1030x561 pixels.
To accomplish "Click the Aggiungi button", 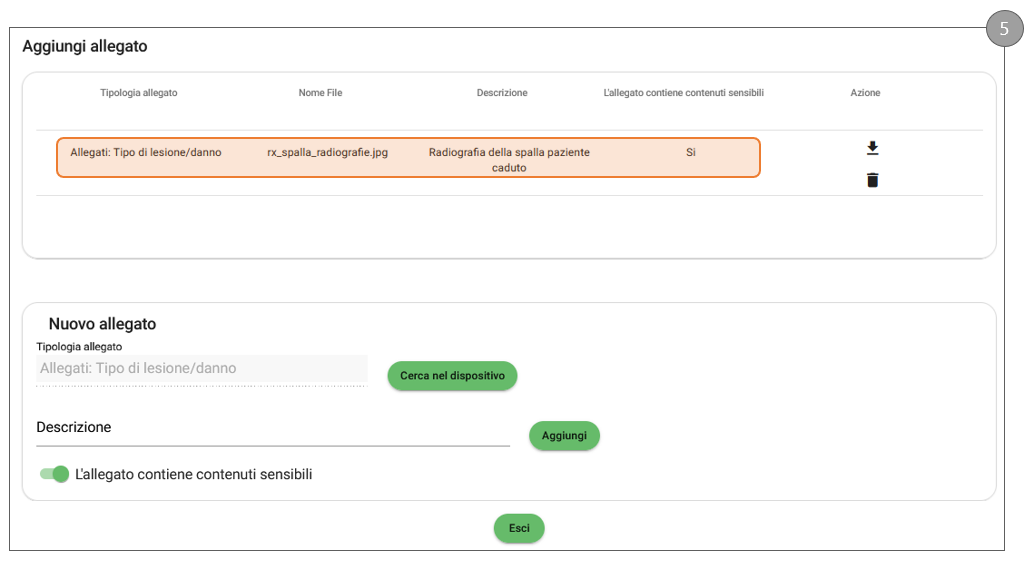I will click(564, 436).
